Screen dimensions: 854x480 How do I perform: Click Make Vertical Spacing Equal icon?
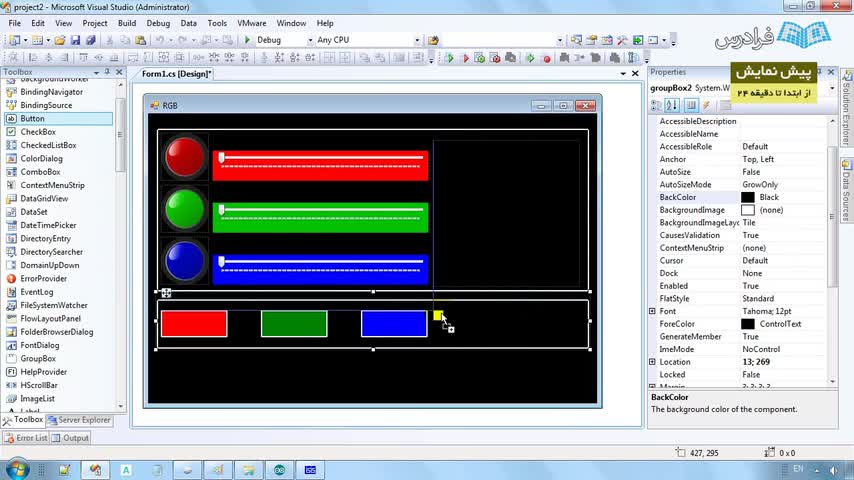pyautogui.click(x=264, y=57)
